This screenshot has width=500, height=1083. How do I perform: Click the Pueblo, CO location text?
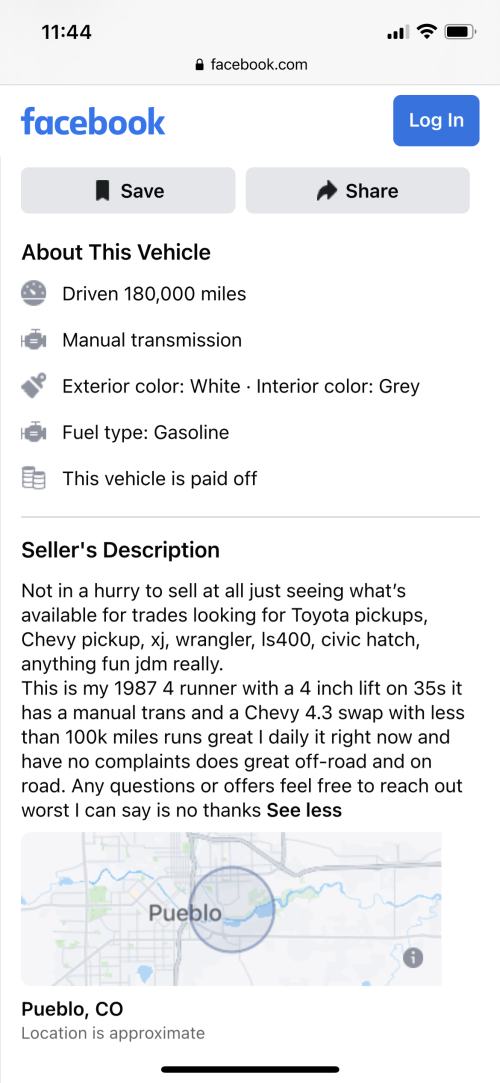click(x=72, y=1009)
